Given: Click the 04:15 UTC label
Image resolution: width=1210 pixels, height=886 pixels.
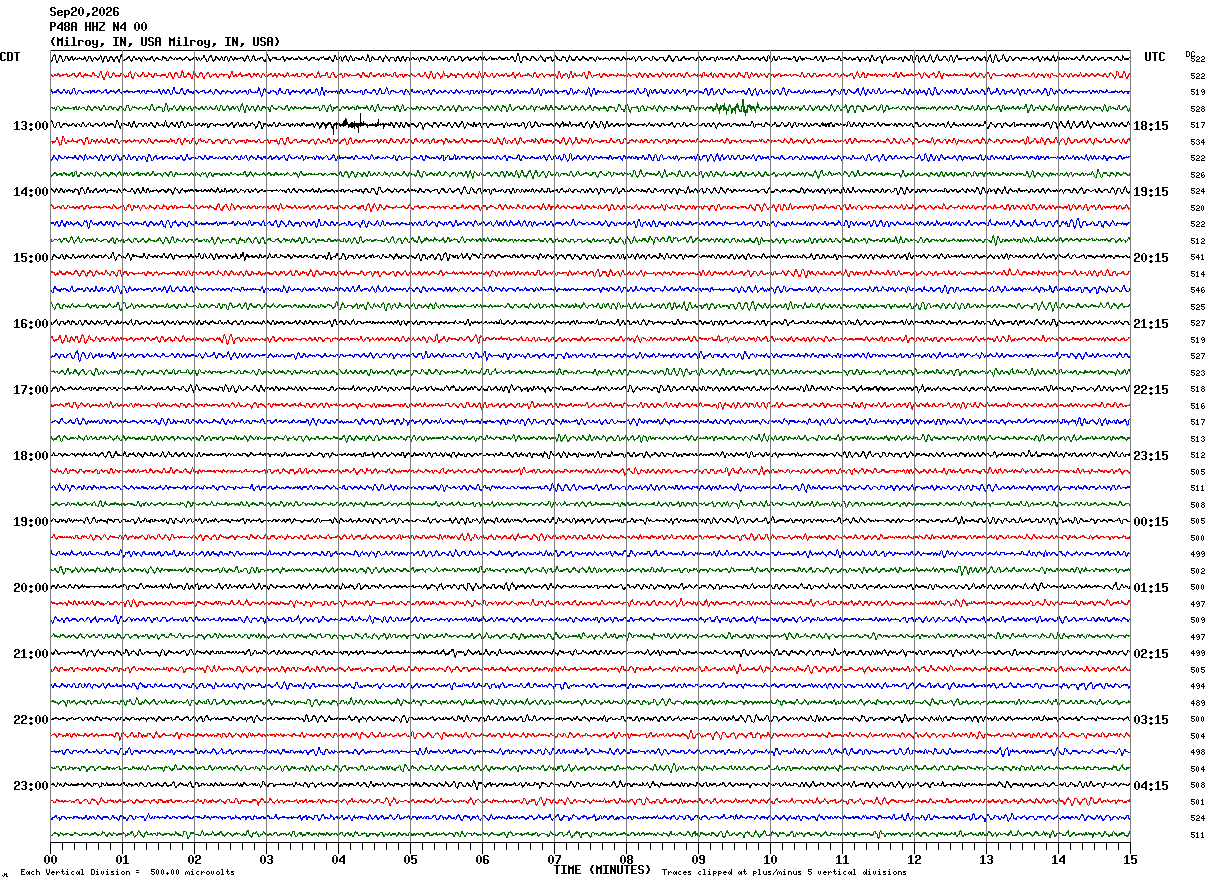Looking at the screenshot, I should click(x=1150, y=786).
